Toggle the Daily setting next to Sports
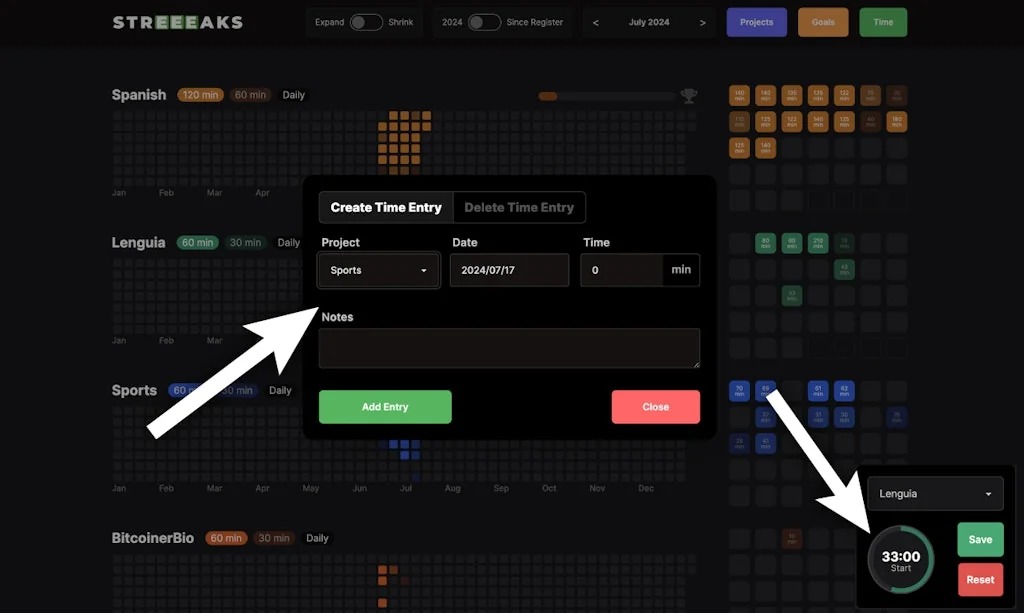This screenshot has width=1024, height=613. [280, 390]
